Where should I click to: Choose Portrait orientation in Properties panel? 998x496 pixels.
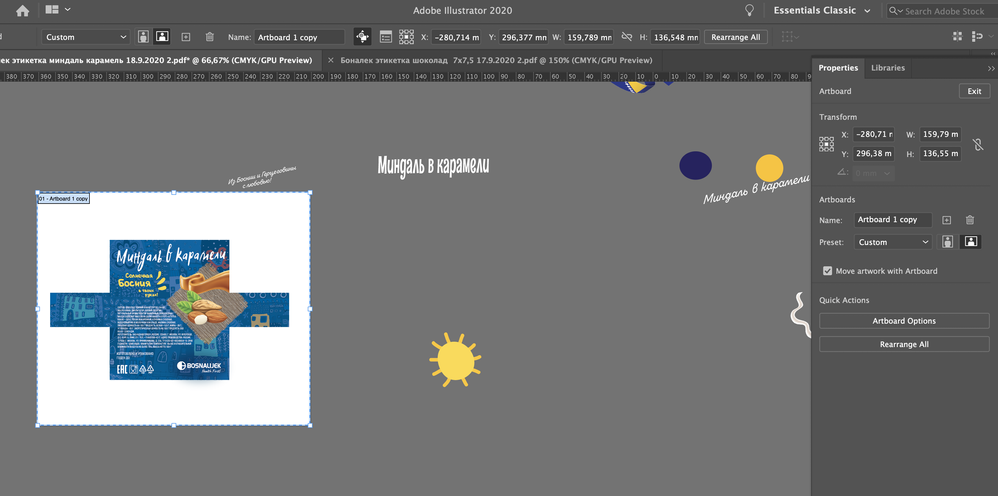pyautogui.click(x=948, y=242)
